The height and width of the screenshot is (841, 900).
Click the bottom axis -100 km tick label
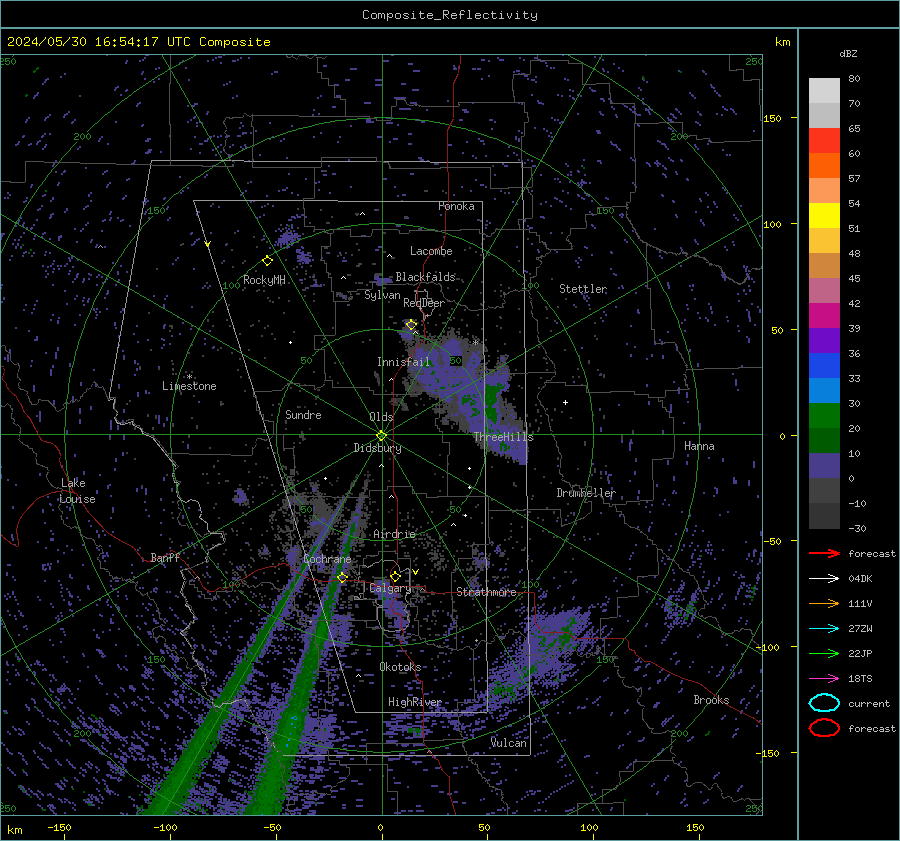click(165, 827)
